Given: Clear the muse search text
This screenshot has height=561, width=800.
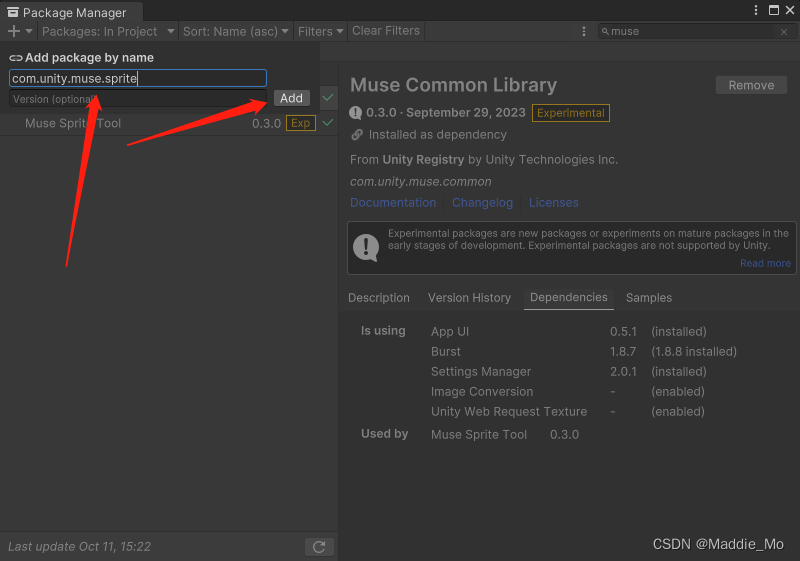Looking at the screenshot, I should pos(784,32).
